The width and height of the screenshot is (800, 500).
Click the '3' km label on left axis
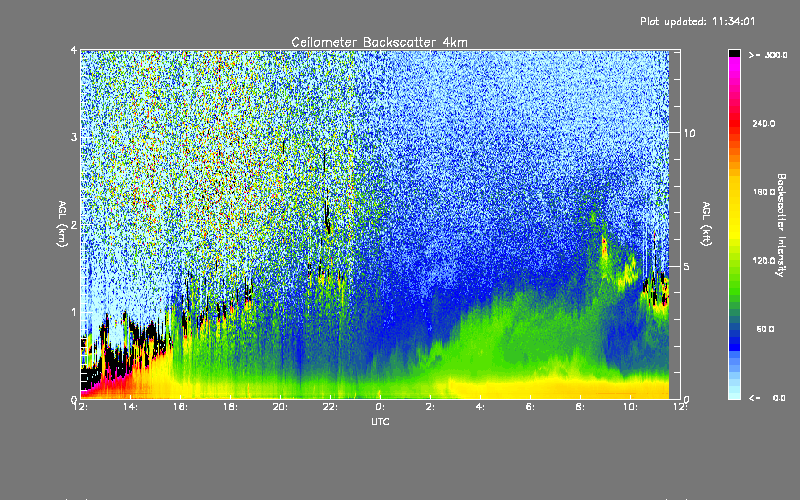74,138
